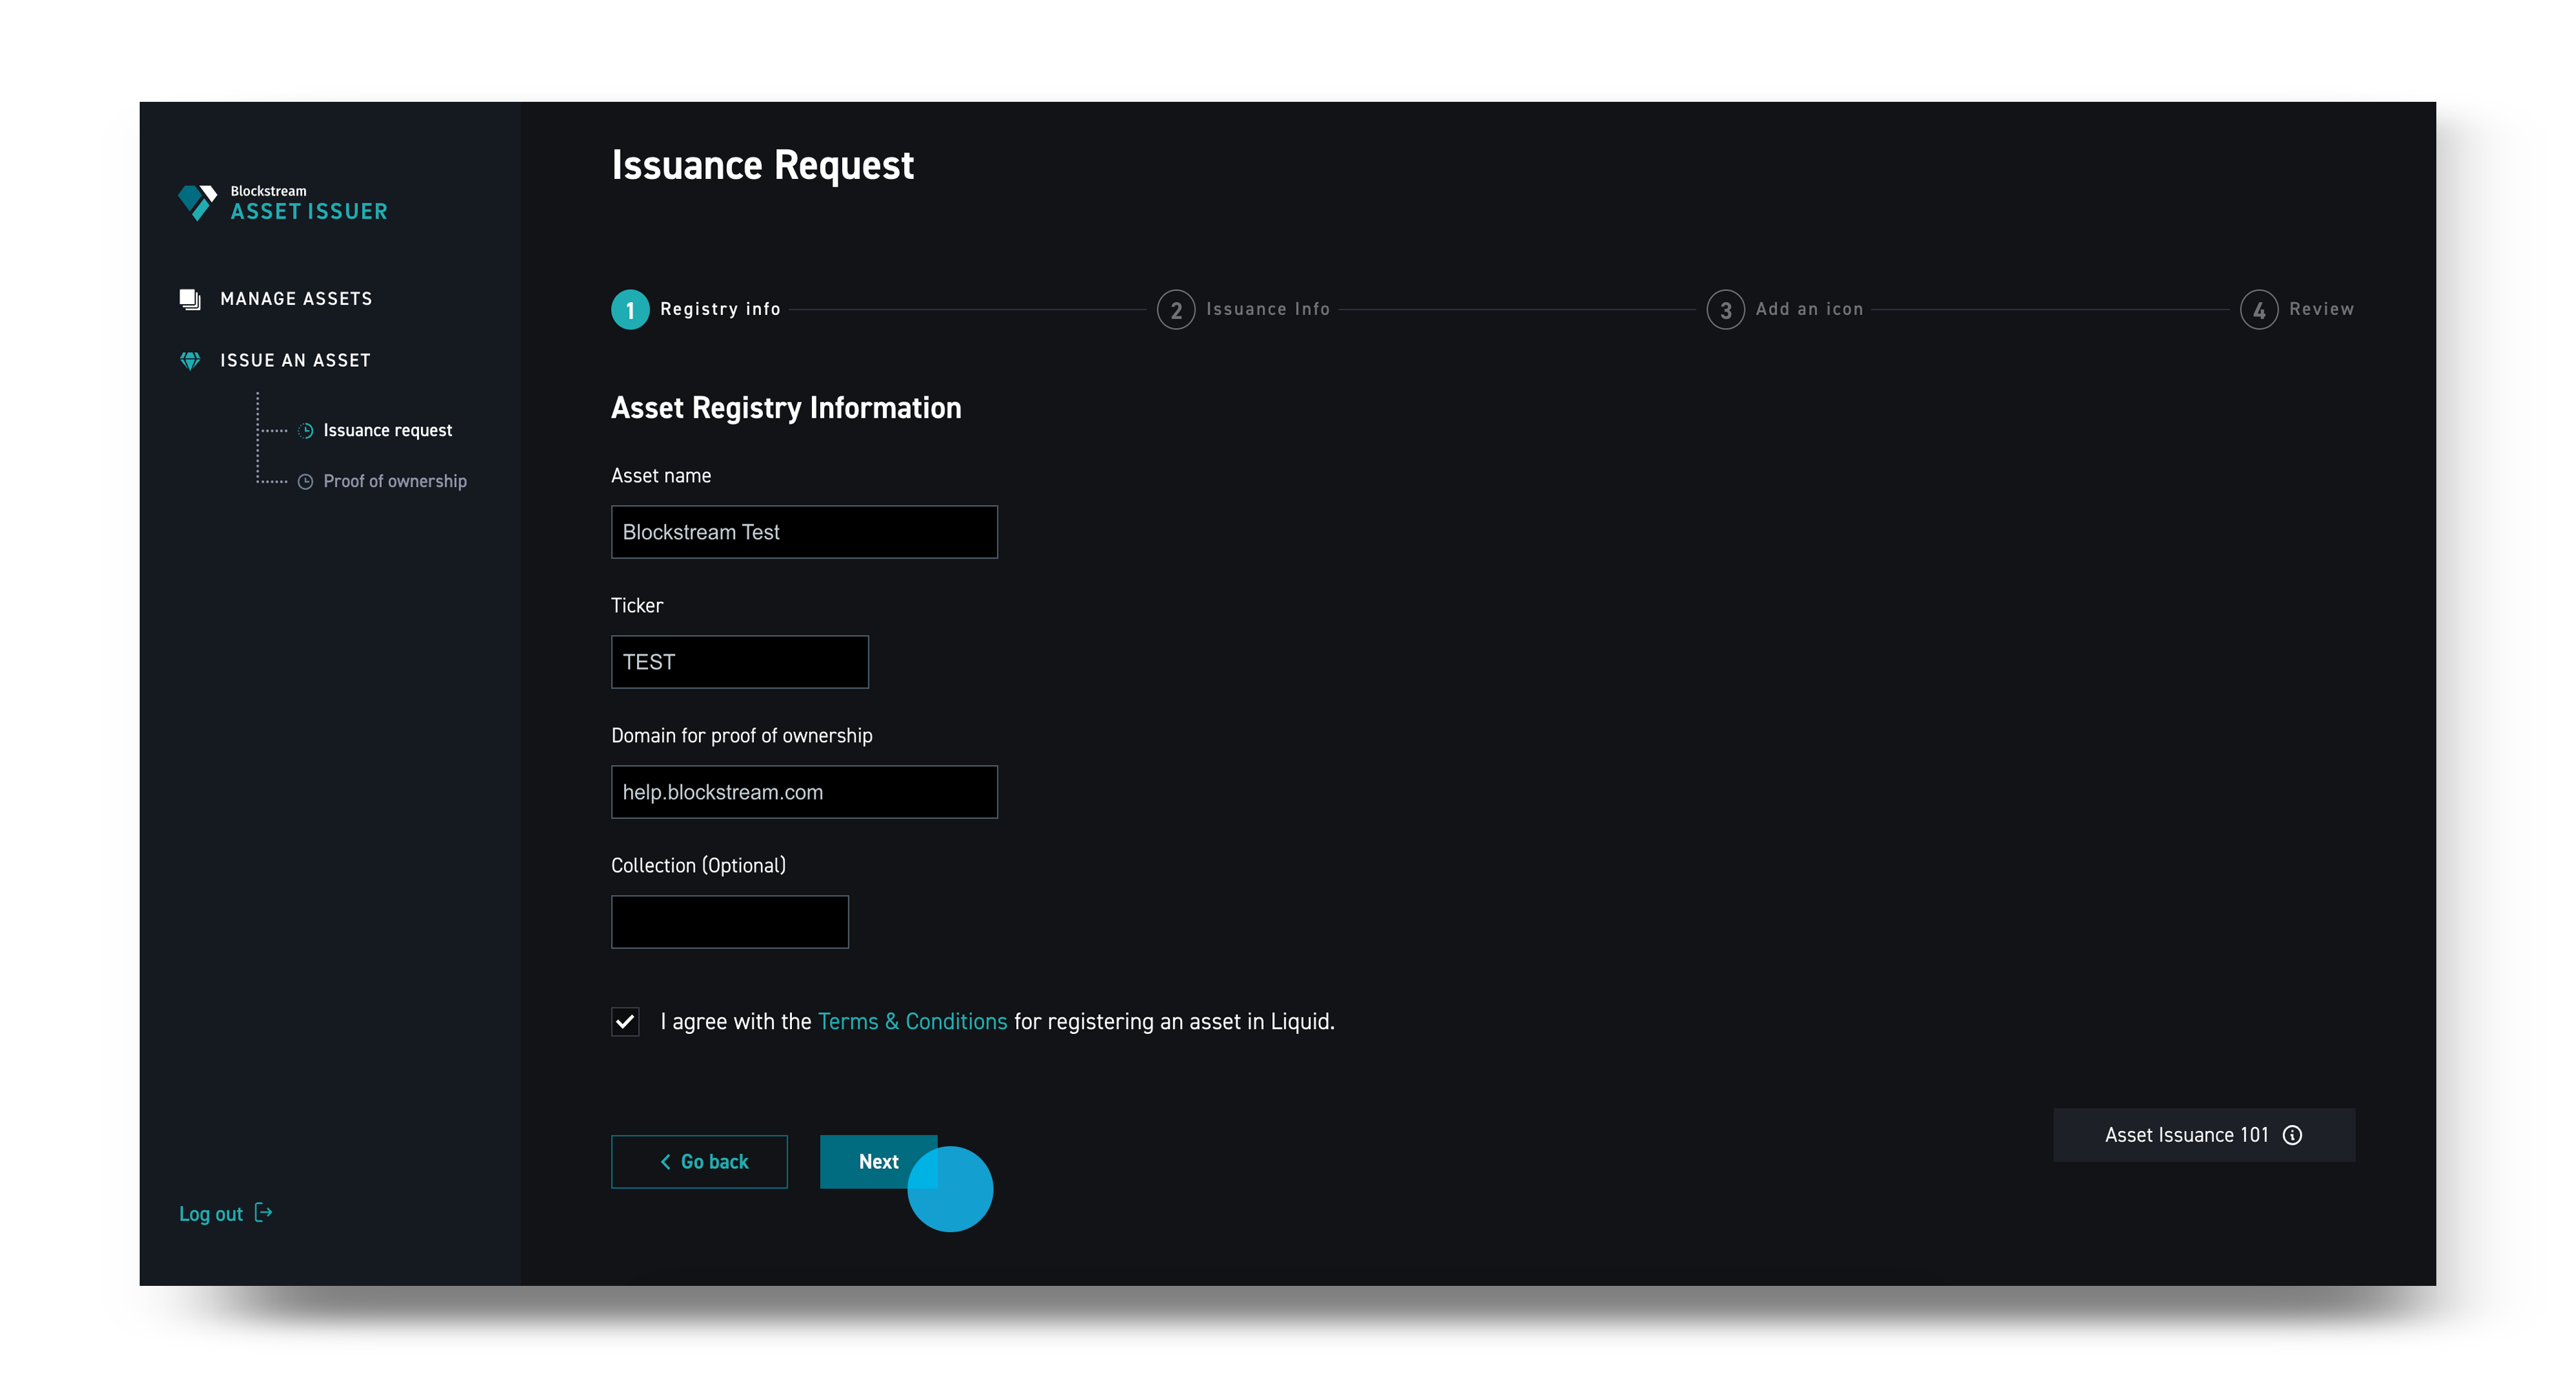The width and height of the screenshot is (2576, 1387).
Task: Go to step 4 Review circle
Action: 2259,310
